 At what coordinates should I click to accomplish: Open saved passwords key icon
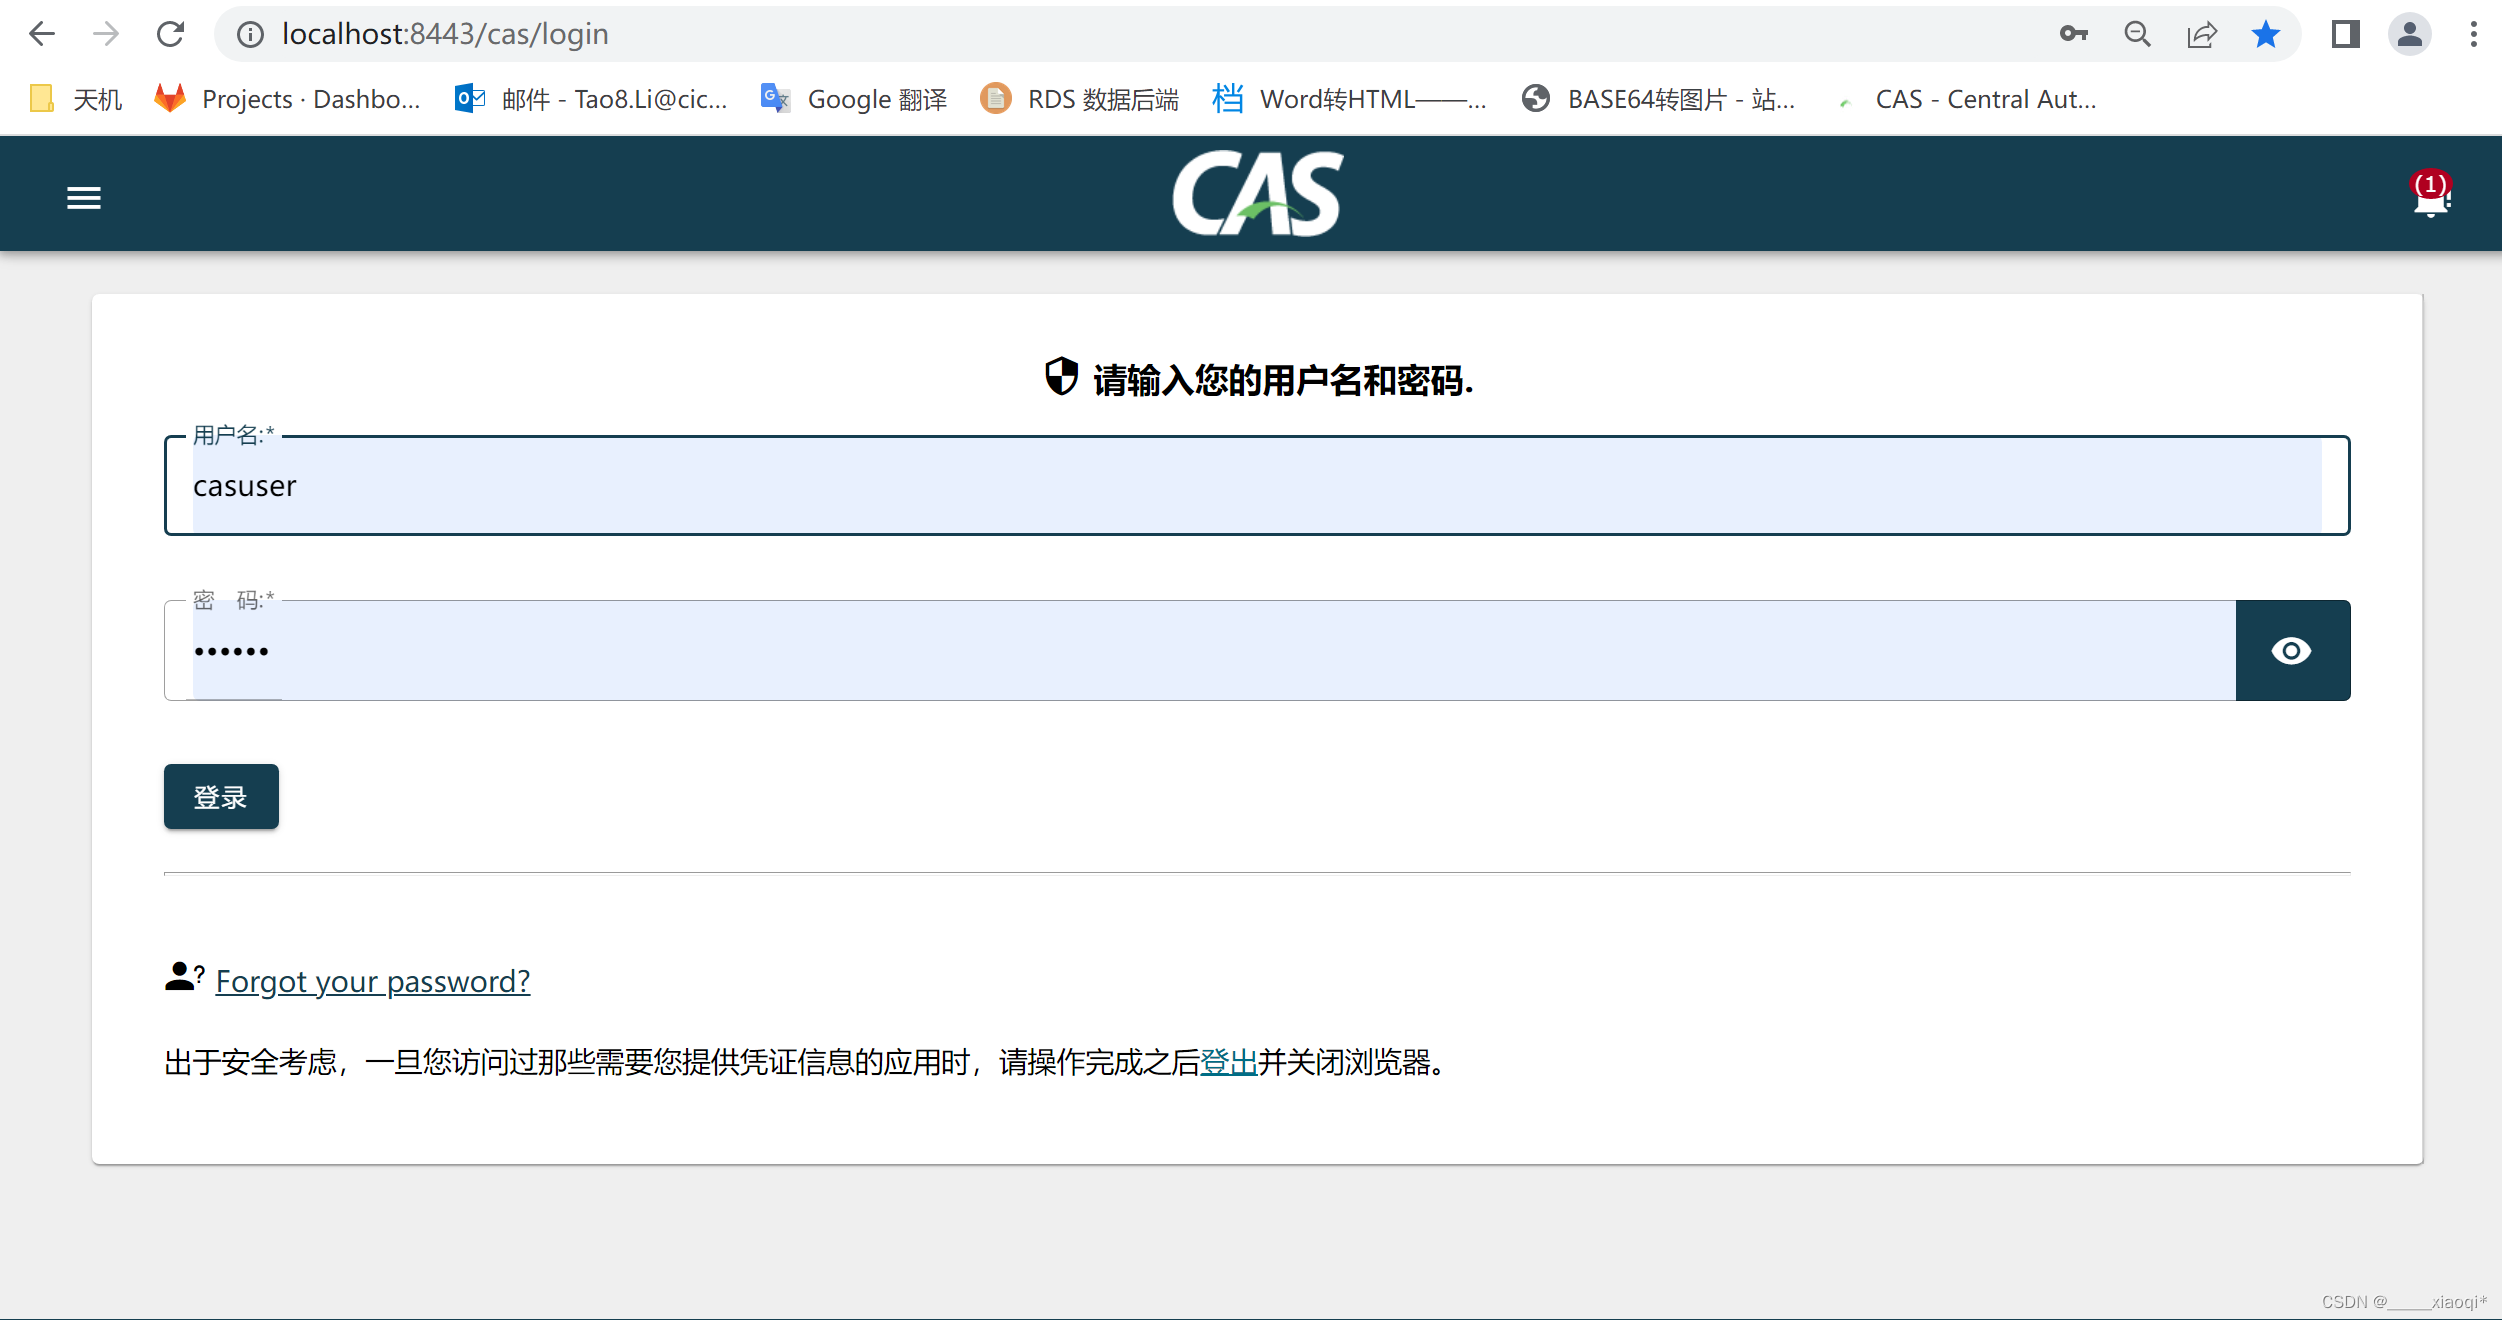pyautogui.click(x=2074, y=34)
